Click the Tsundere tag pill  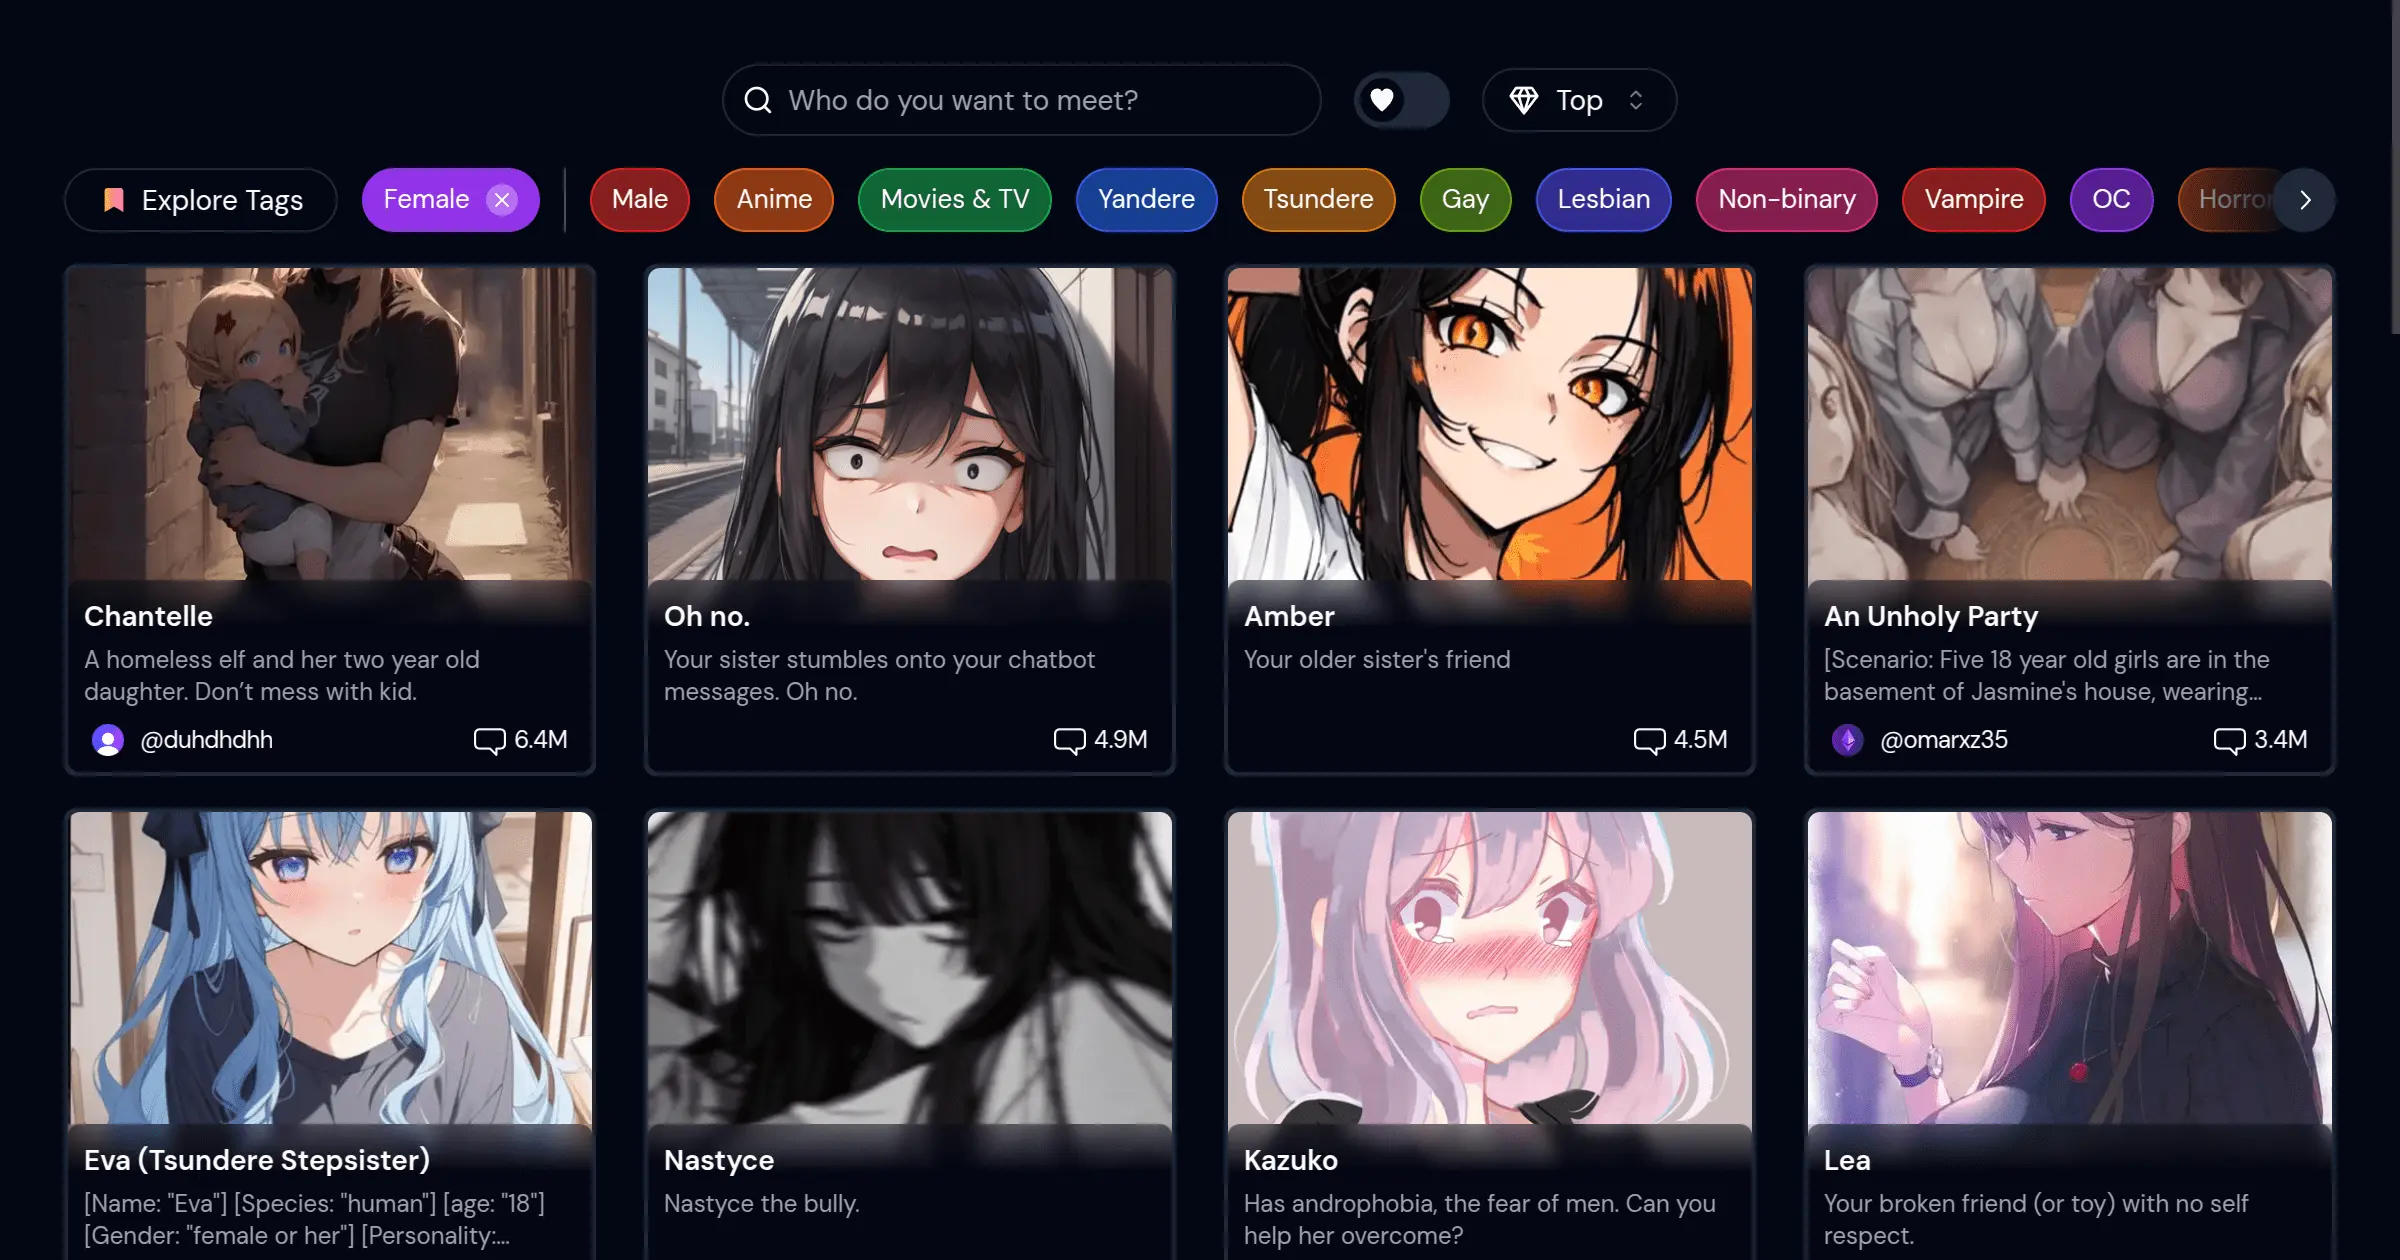tap(1318, 200)
